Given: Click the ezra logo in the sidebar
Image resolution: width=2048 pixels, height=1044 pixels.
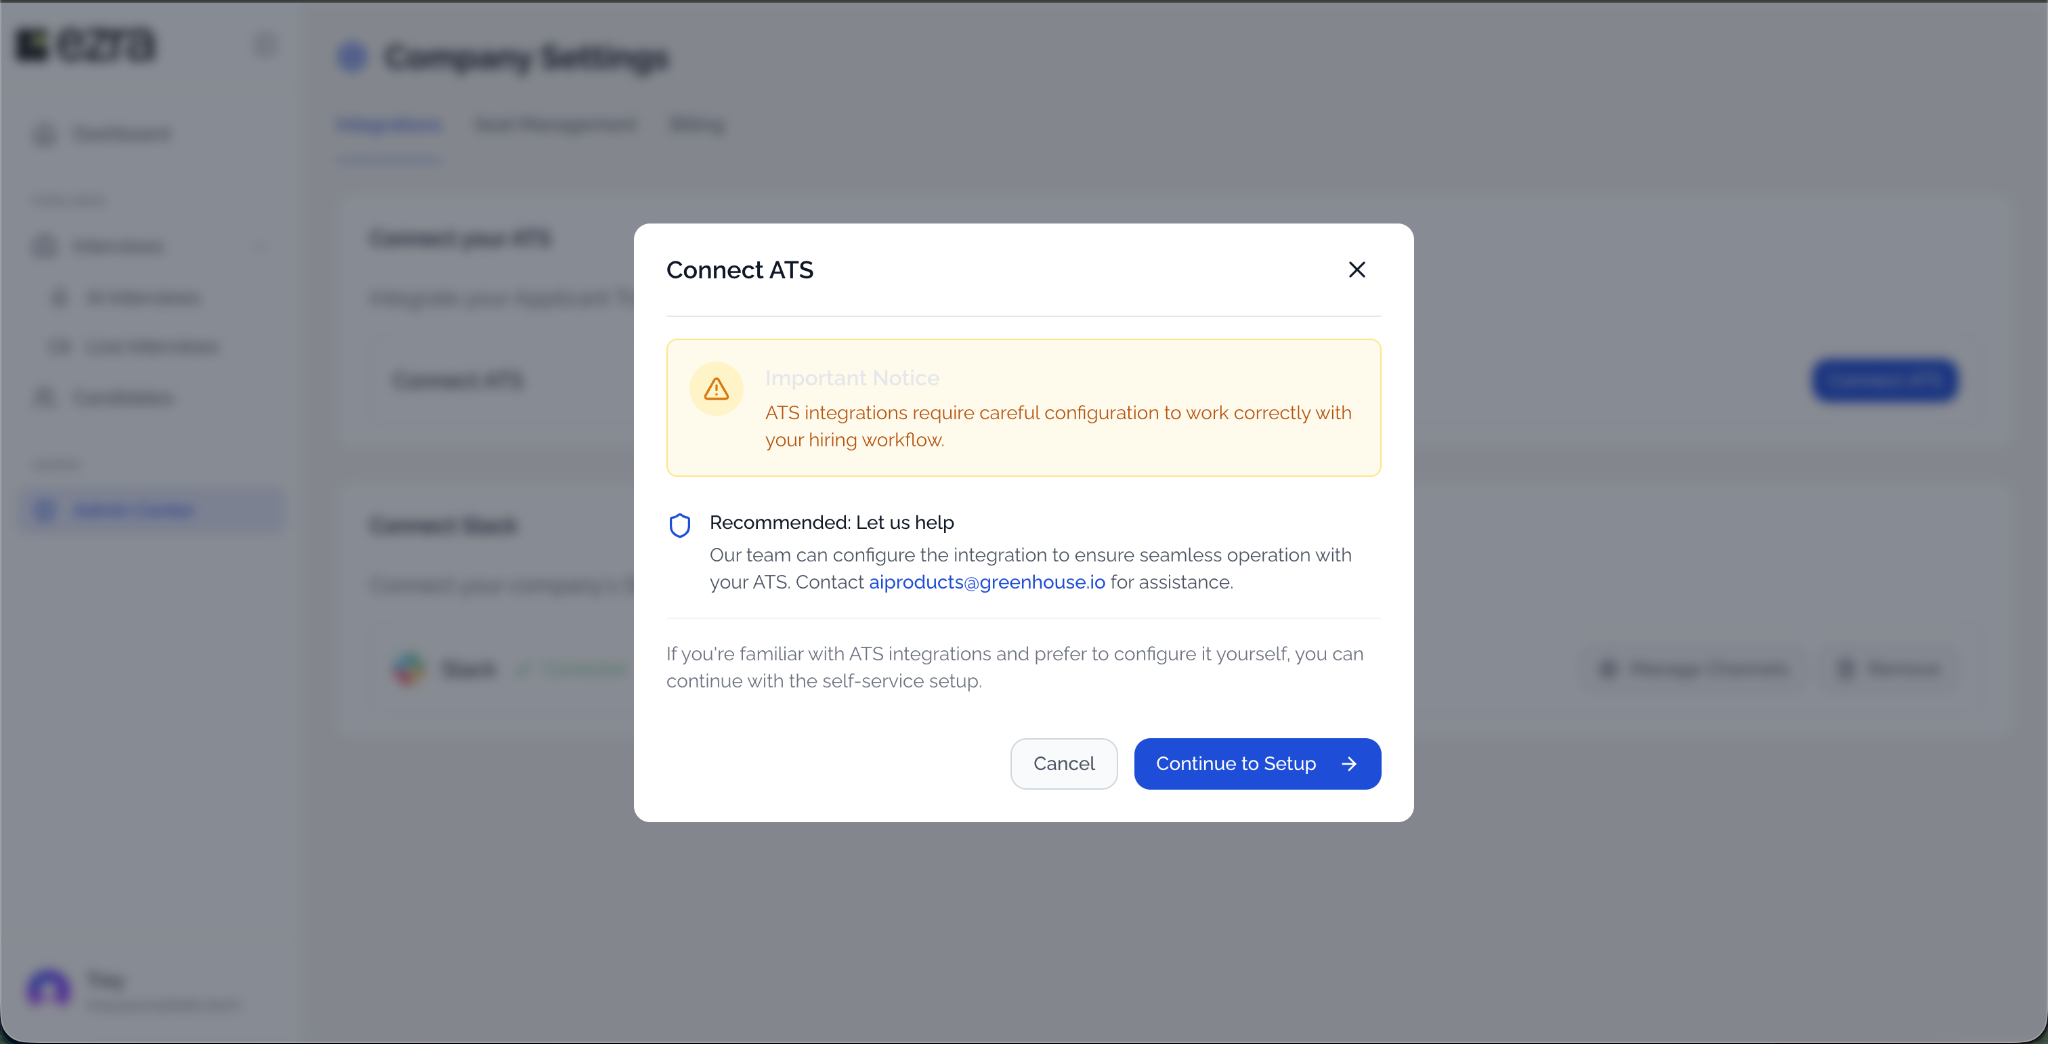Looking at the screenshot, I should [x=87, y=44].
